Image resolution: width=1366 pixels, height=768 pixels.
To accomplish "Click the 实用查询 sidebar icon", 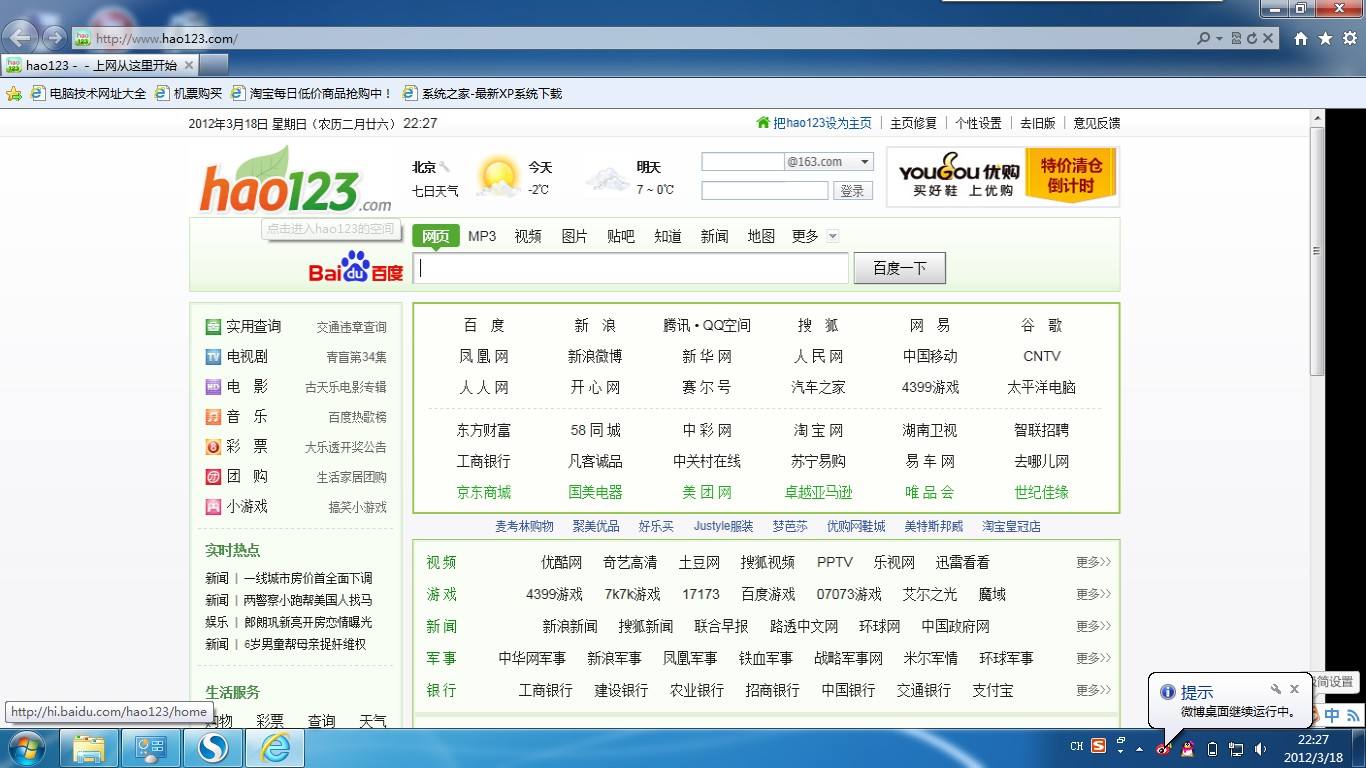I will click(213, 326).
